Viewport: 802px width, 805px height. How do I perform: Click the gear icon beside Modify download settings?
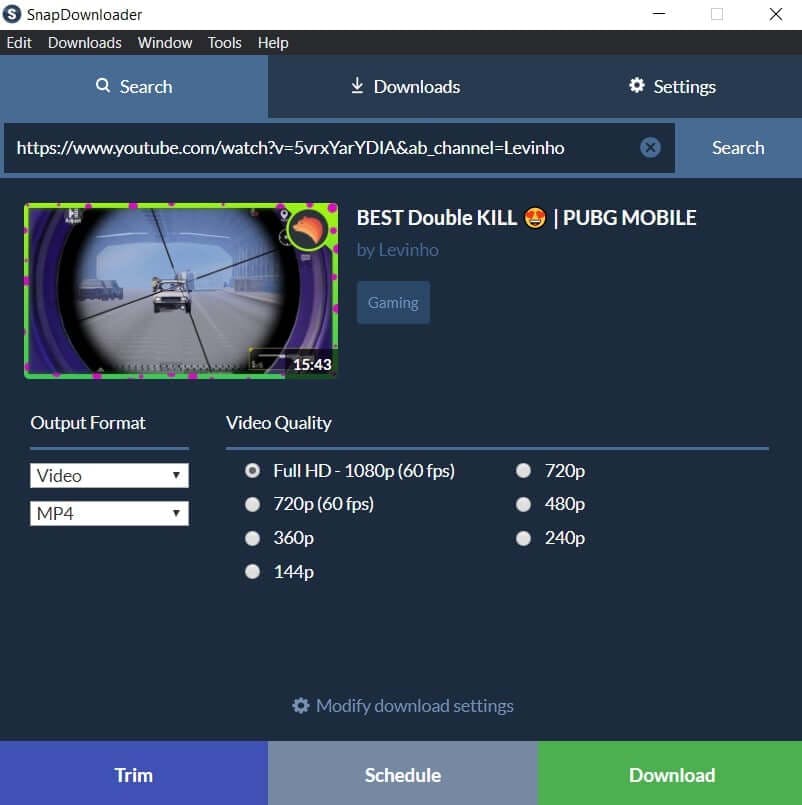(x=301, y=706)
